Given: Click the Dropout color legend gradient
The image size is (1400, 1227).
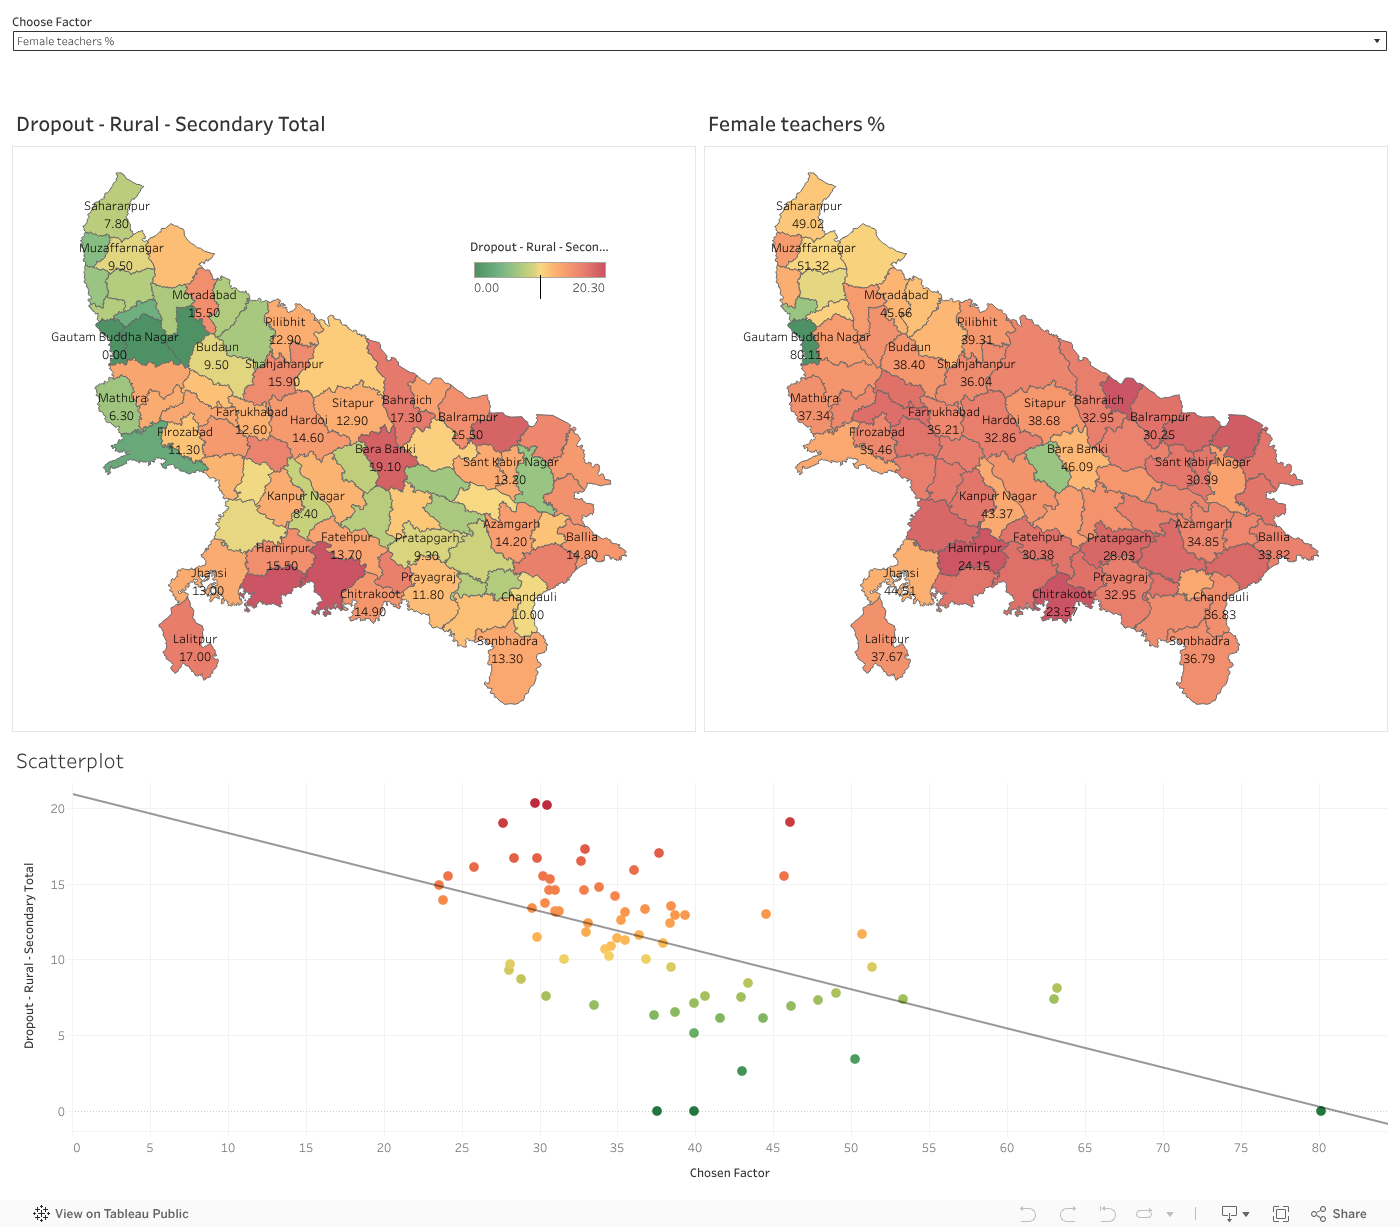Looking at the screenshot, I should click(x=540, y=269).
